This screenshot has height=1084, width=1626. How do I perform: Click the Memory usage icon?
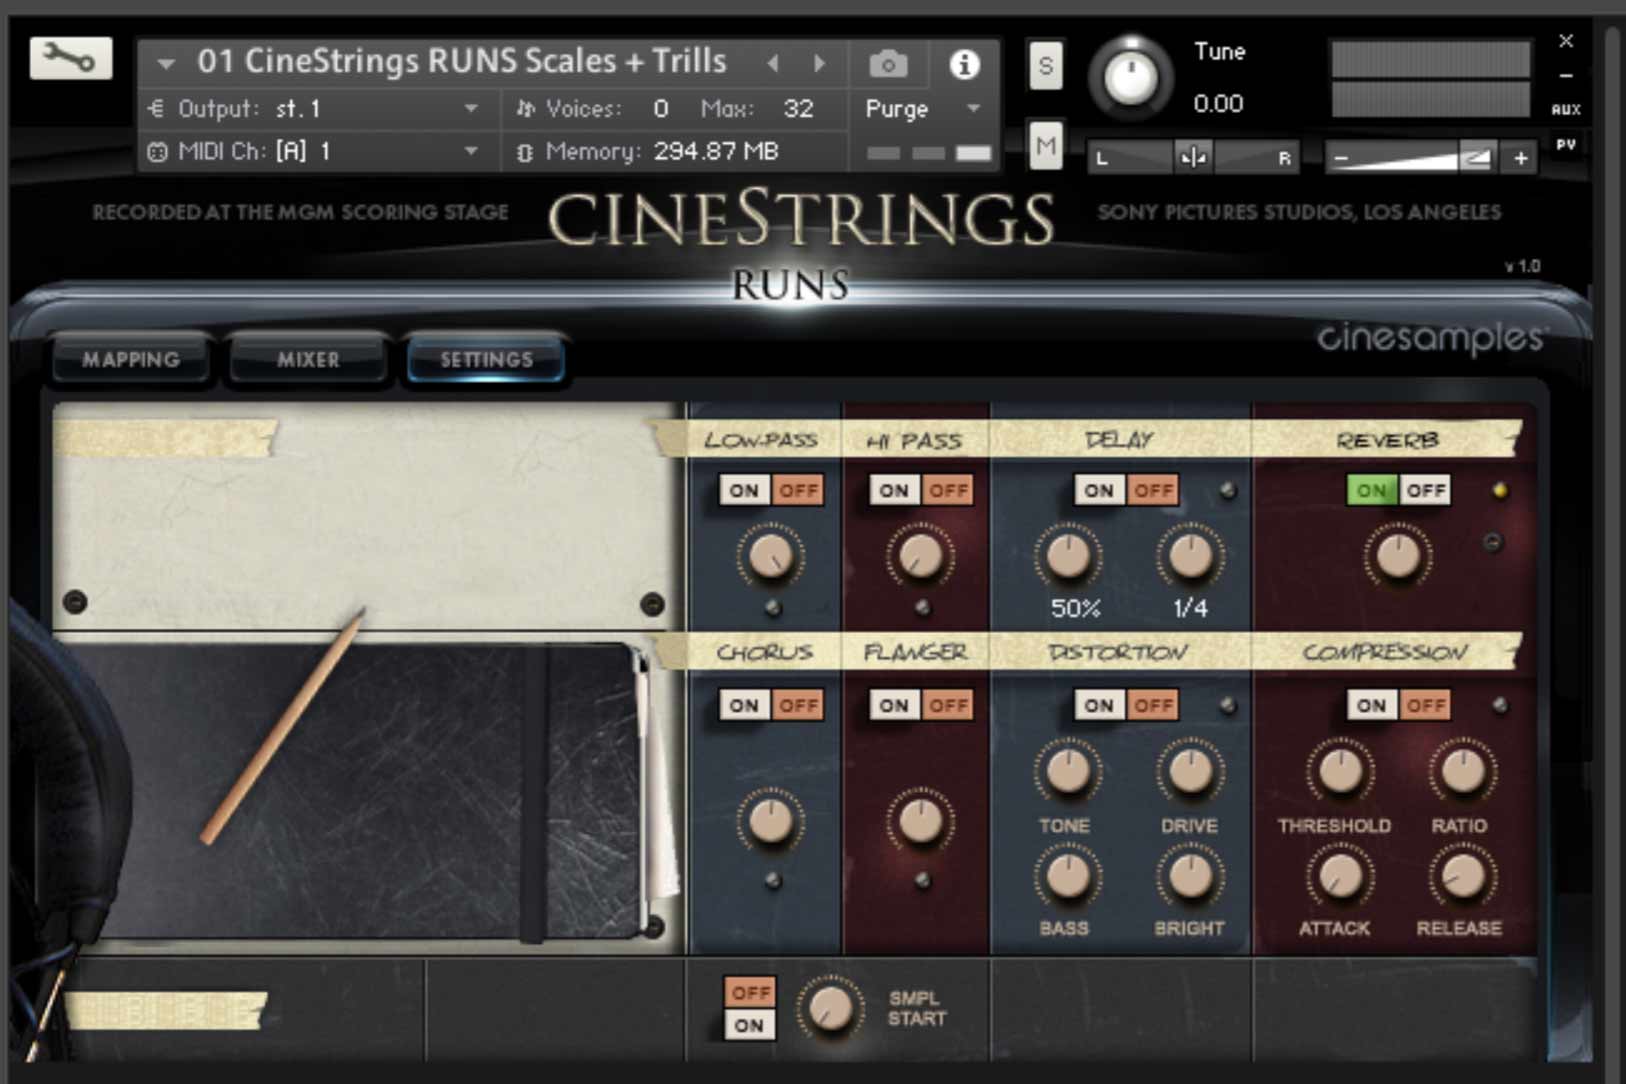point(523,151)
